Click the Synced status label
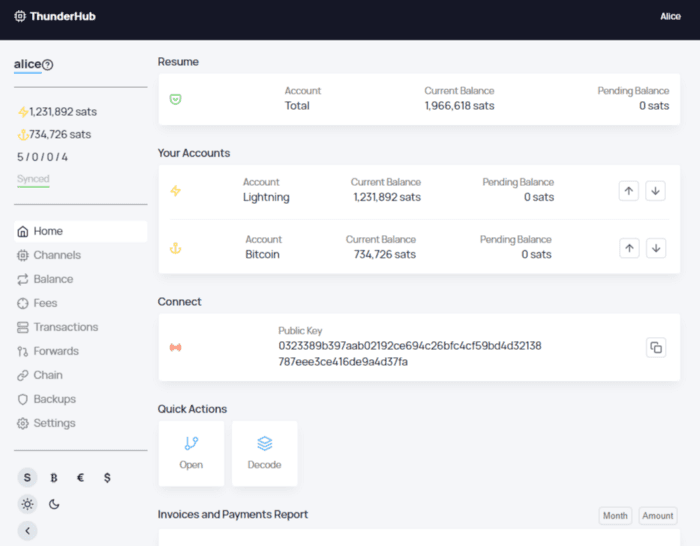Screen dimensions: 700x546 (x=33, y=179)
